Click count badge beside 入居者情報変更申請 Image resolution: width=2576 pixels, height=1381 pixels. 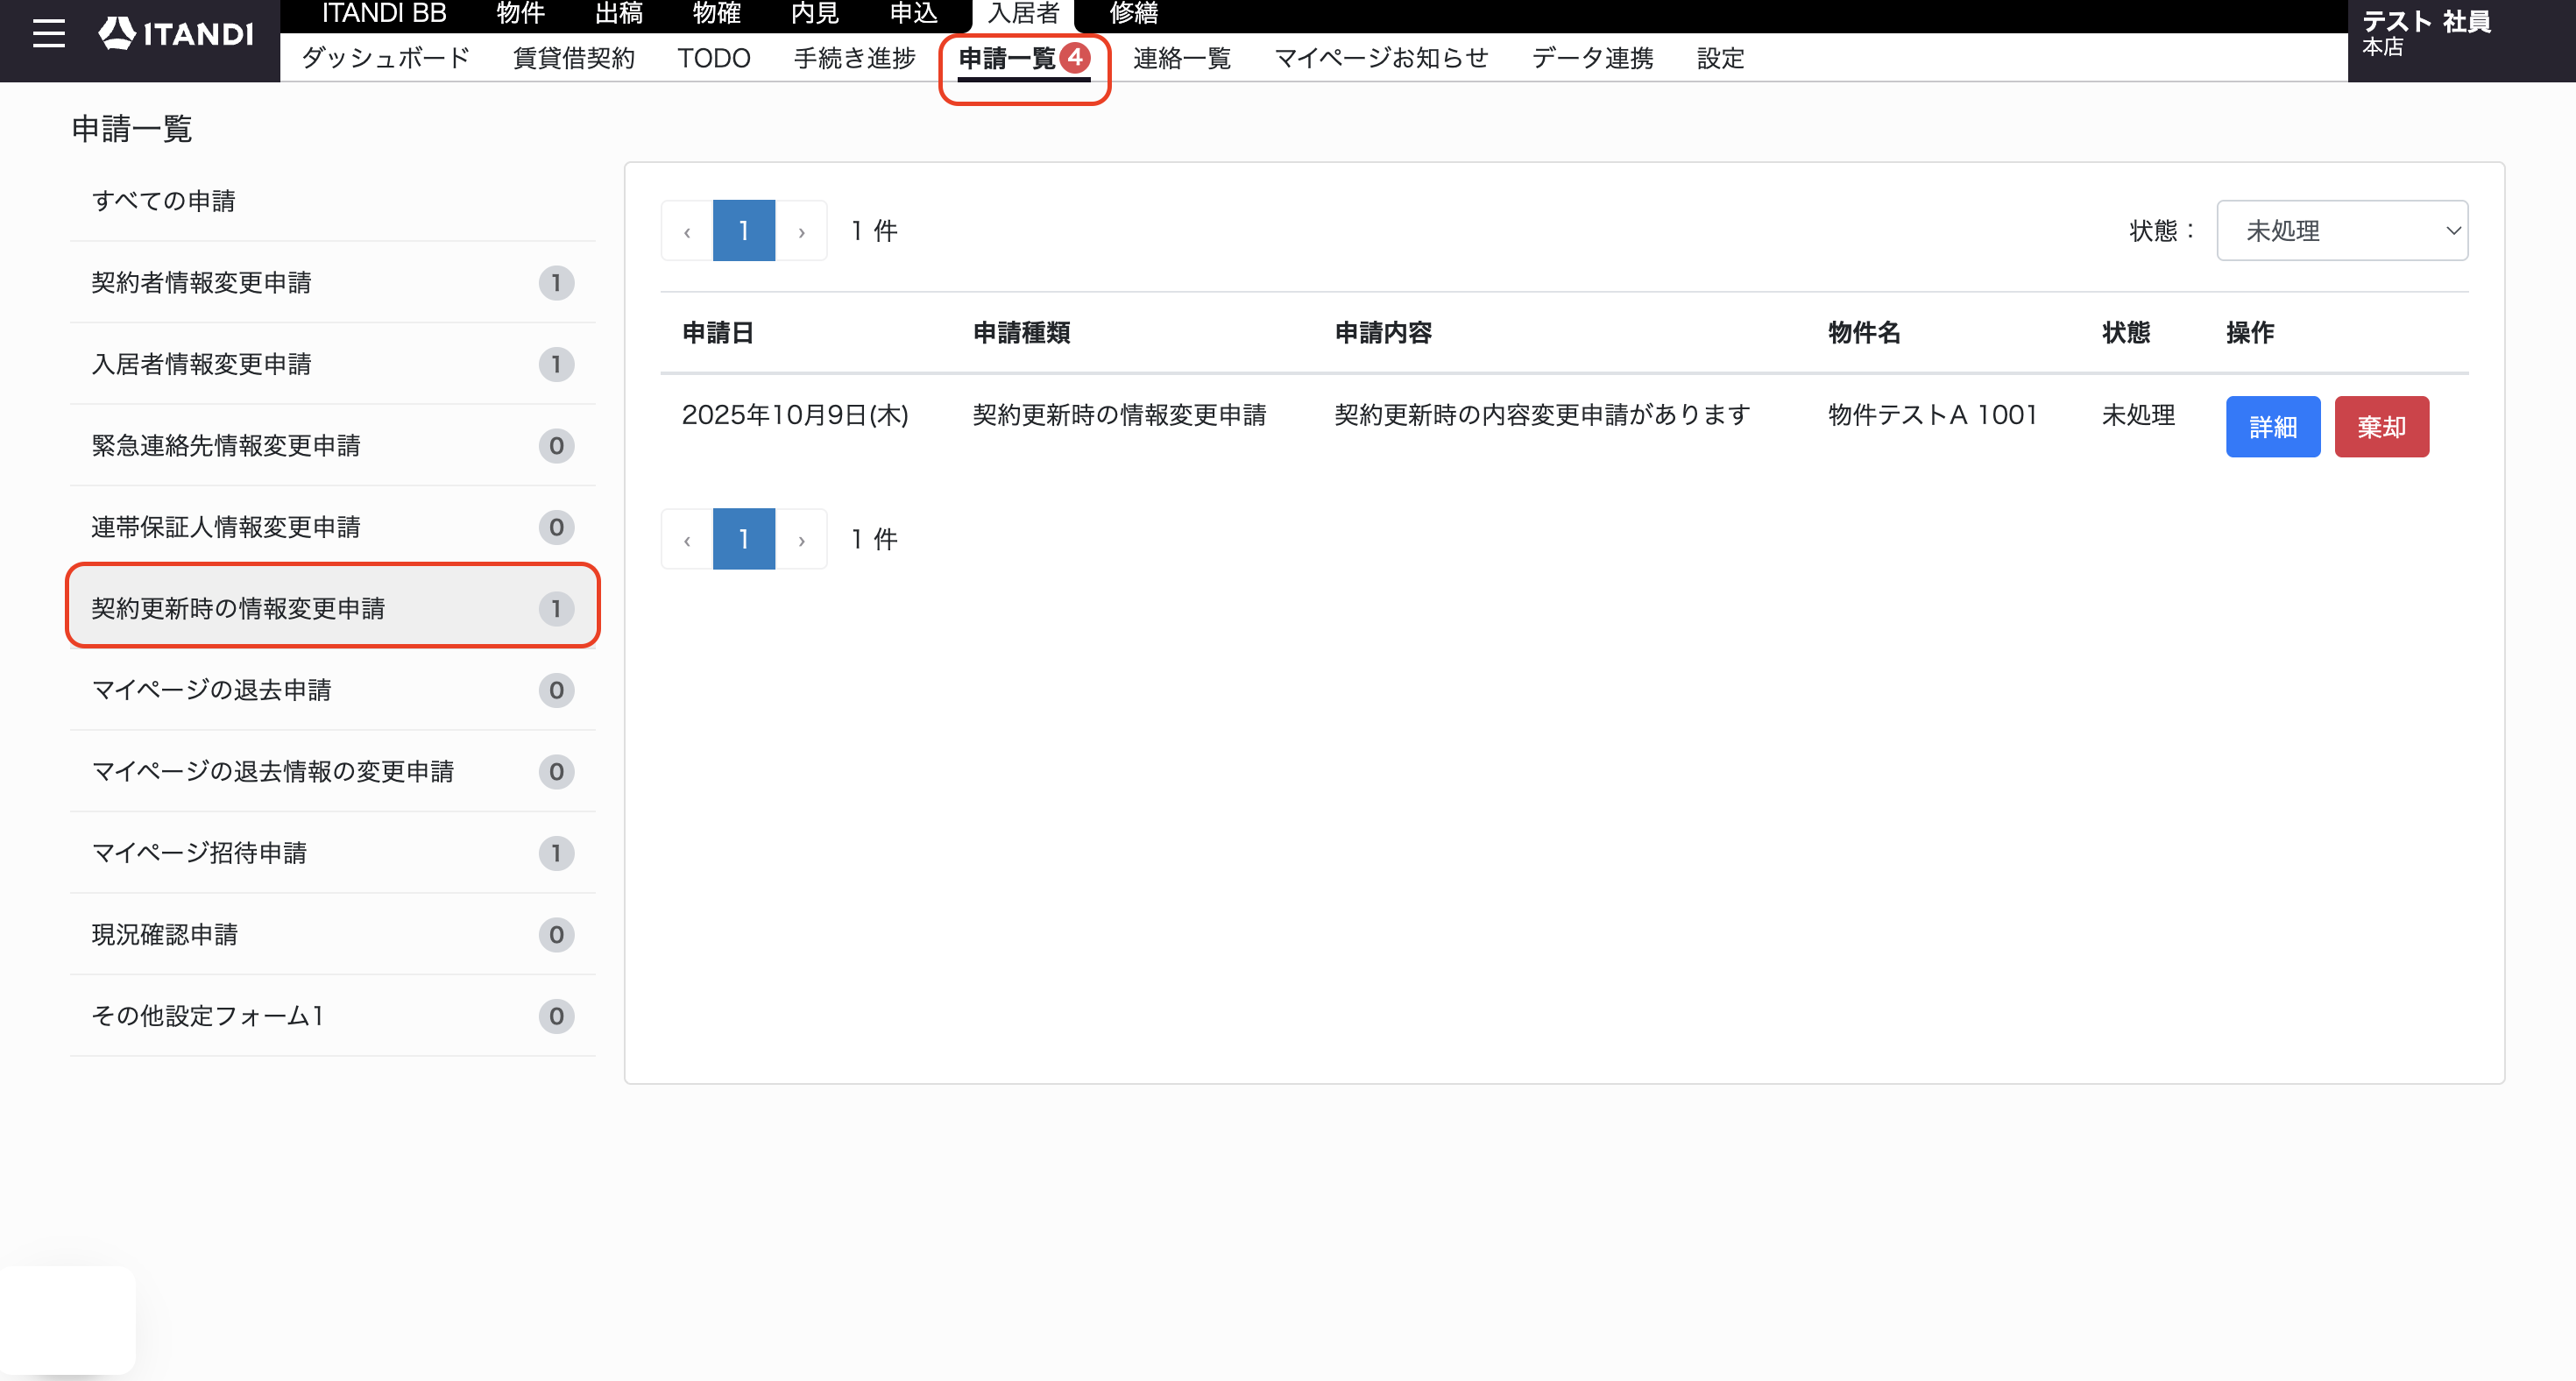click(x=556, y=364)
